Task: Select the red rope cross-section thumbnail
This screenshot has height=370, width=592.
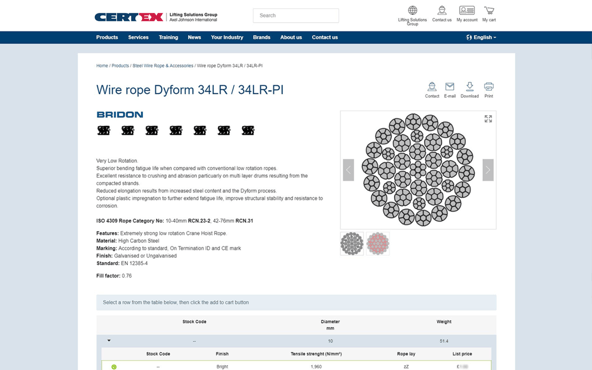Action: 378,244
